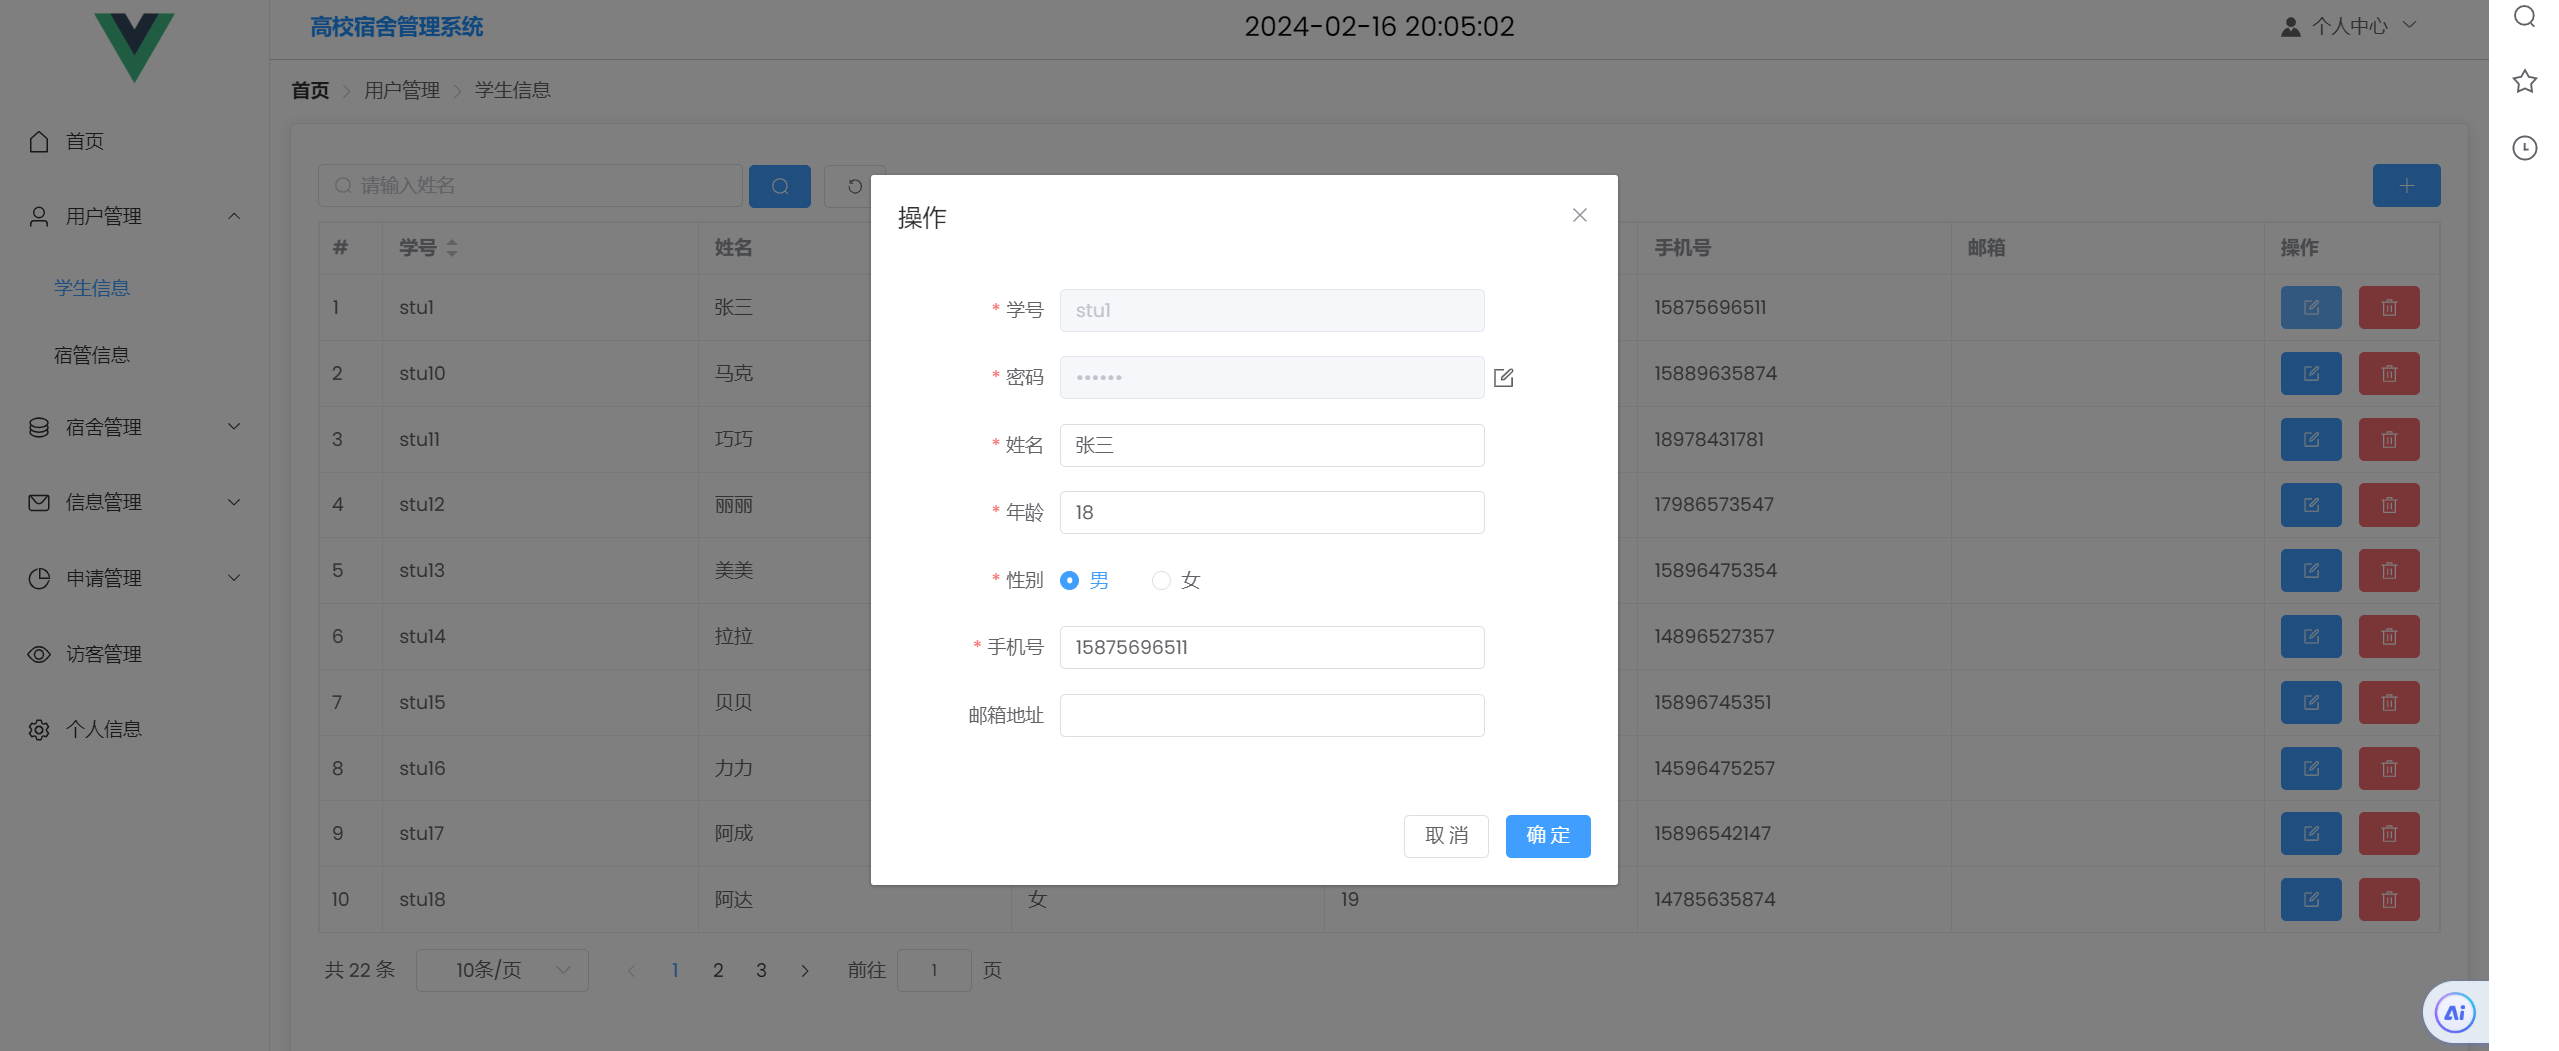Click the 取消 button
The width and height of the screenshot is (2559, 1051).
click(x=1446, y=836)
